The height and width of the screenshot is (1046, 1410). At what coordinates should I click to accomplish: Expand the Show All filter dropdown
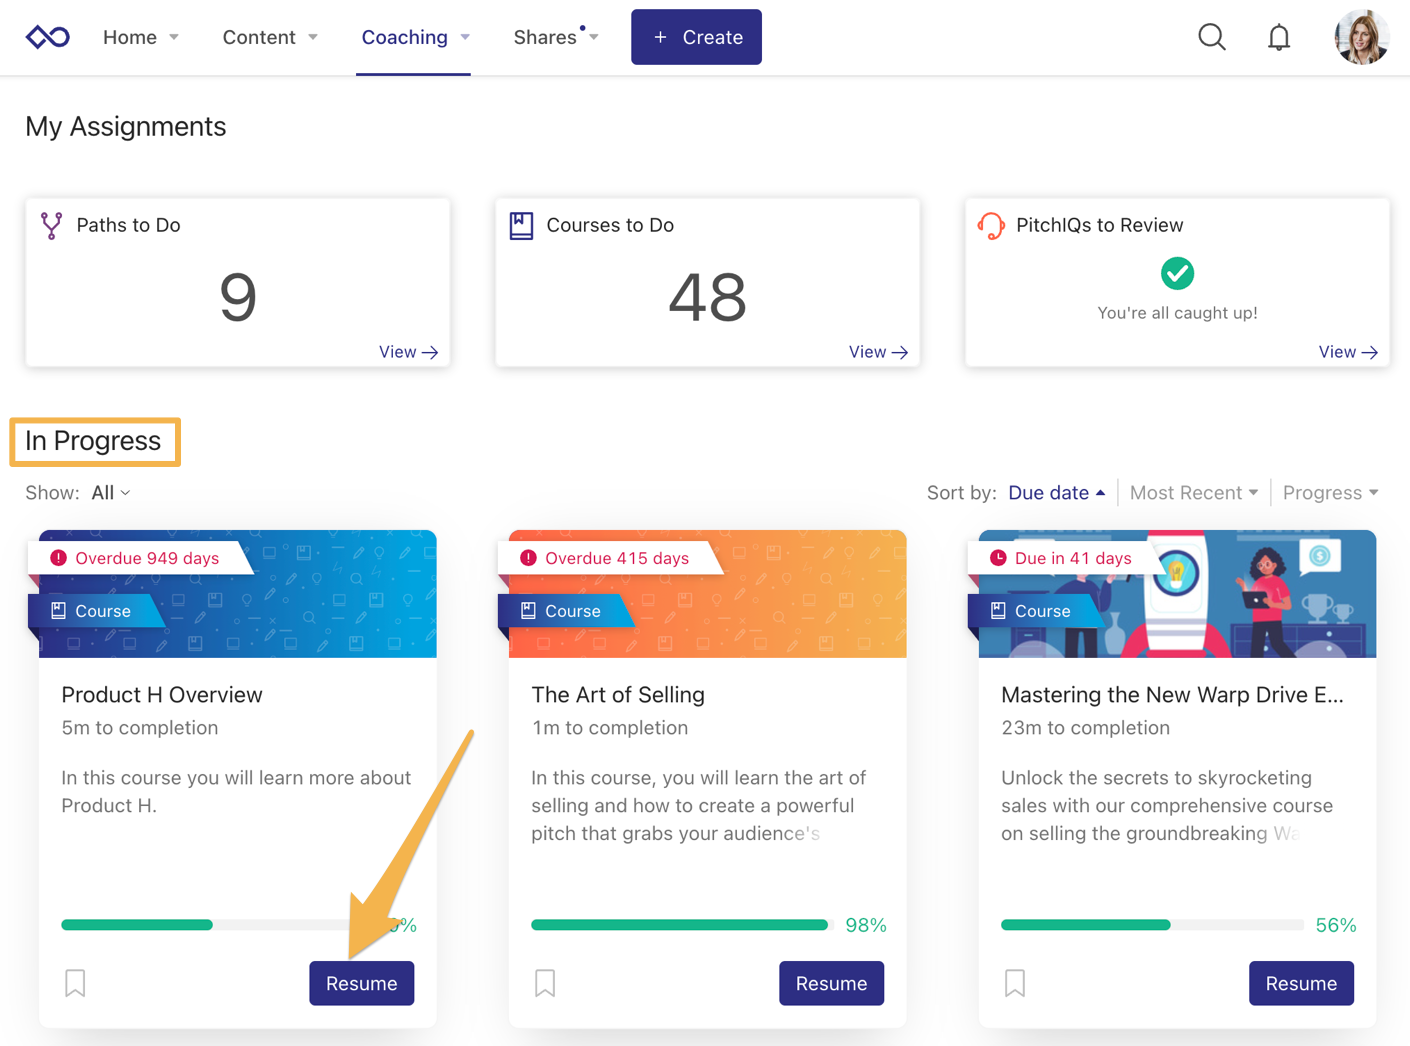click(110, 493)
